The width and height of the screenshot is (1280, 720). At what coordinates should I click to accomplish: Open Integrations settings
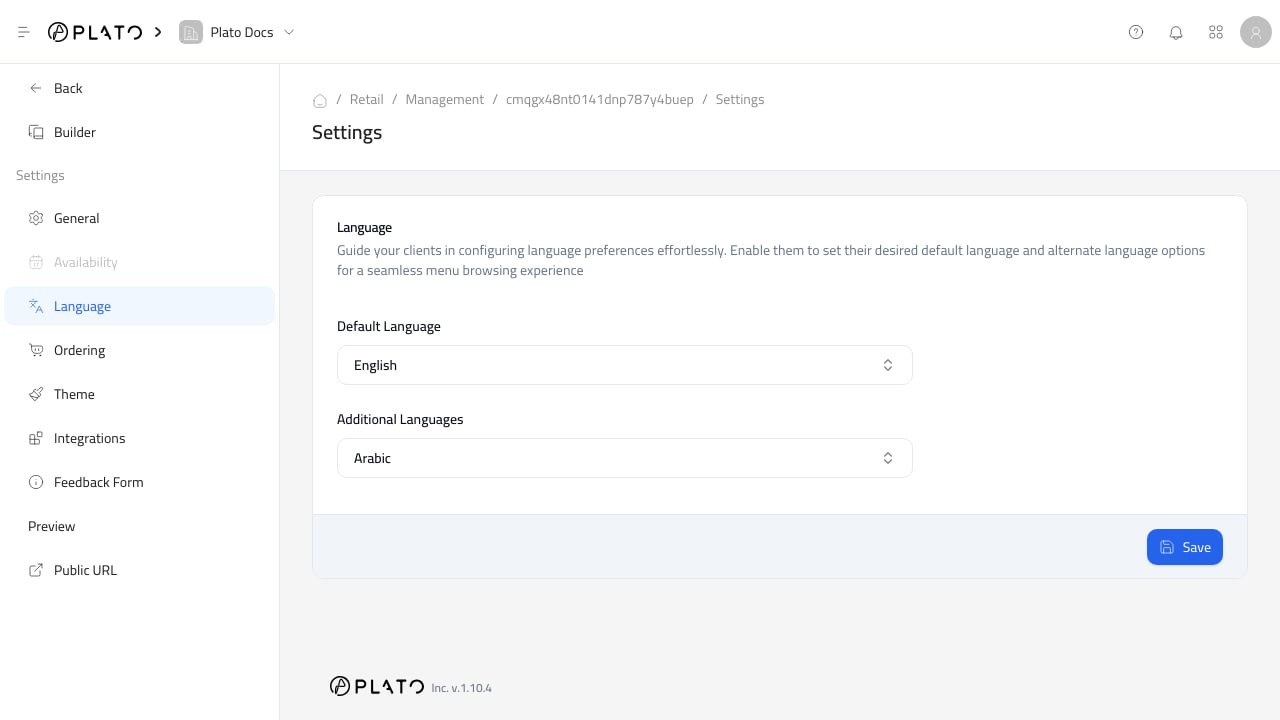pyautogui.click(x=140, y=438)
